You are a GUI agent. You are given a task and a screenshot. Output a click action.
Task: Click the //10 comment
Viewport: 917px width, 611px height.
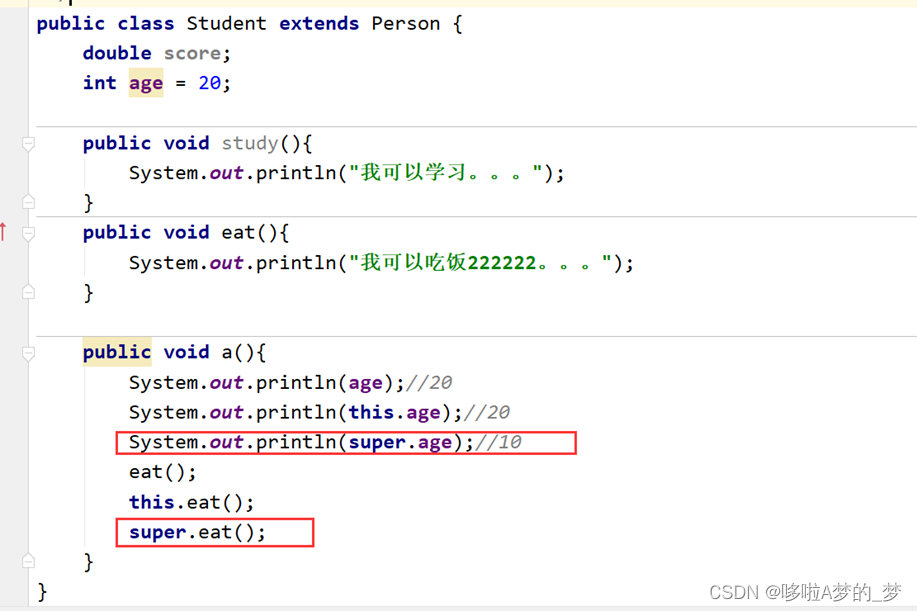(x=498, y=442)
